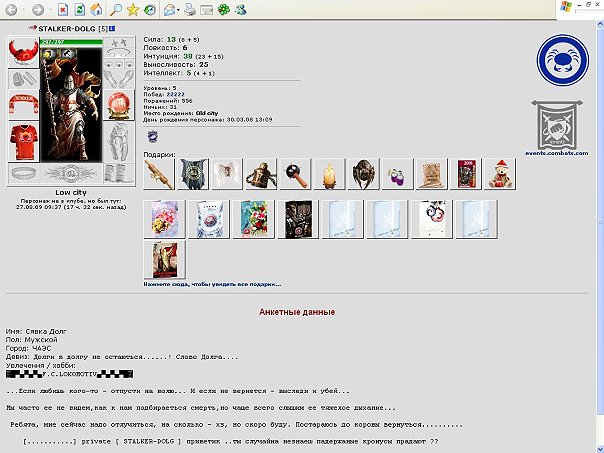Inspect the red scarf equipment slot

coord(23,106)
